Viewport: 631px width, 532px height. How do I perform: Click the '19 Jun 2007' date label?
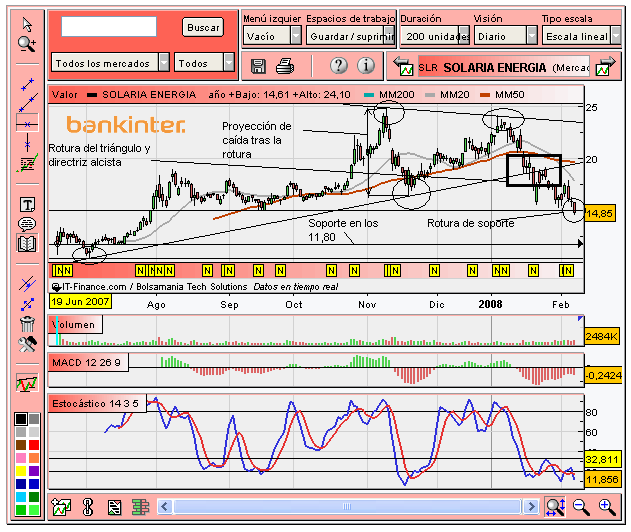(x=80, y=301)
